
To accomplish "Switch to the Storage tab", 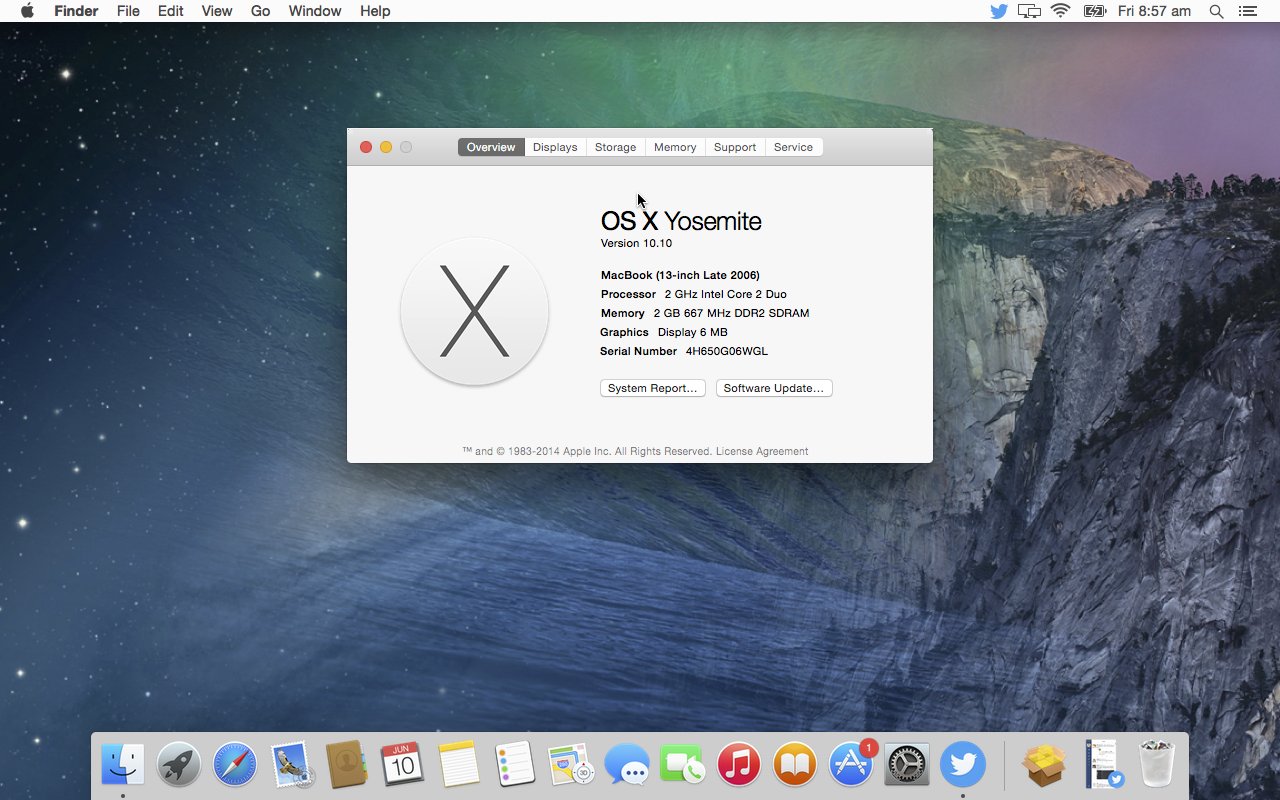I will pyautogui.click(x=615, y=147).
